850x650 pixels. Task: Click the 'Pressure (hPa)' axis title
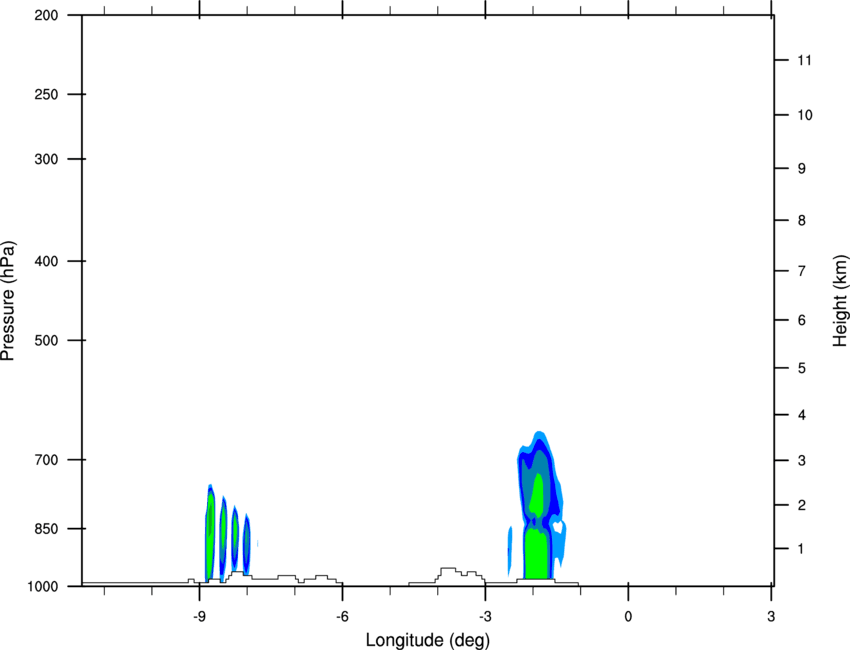(8, 301)
